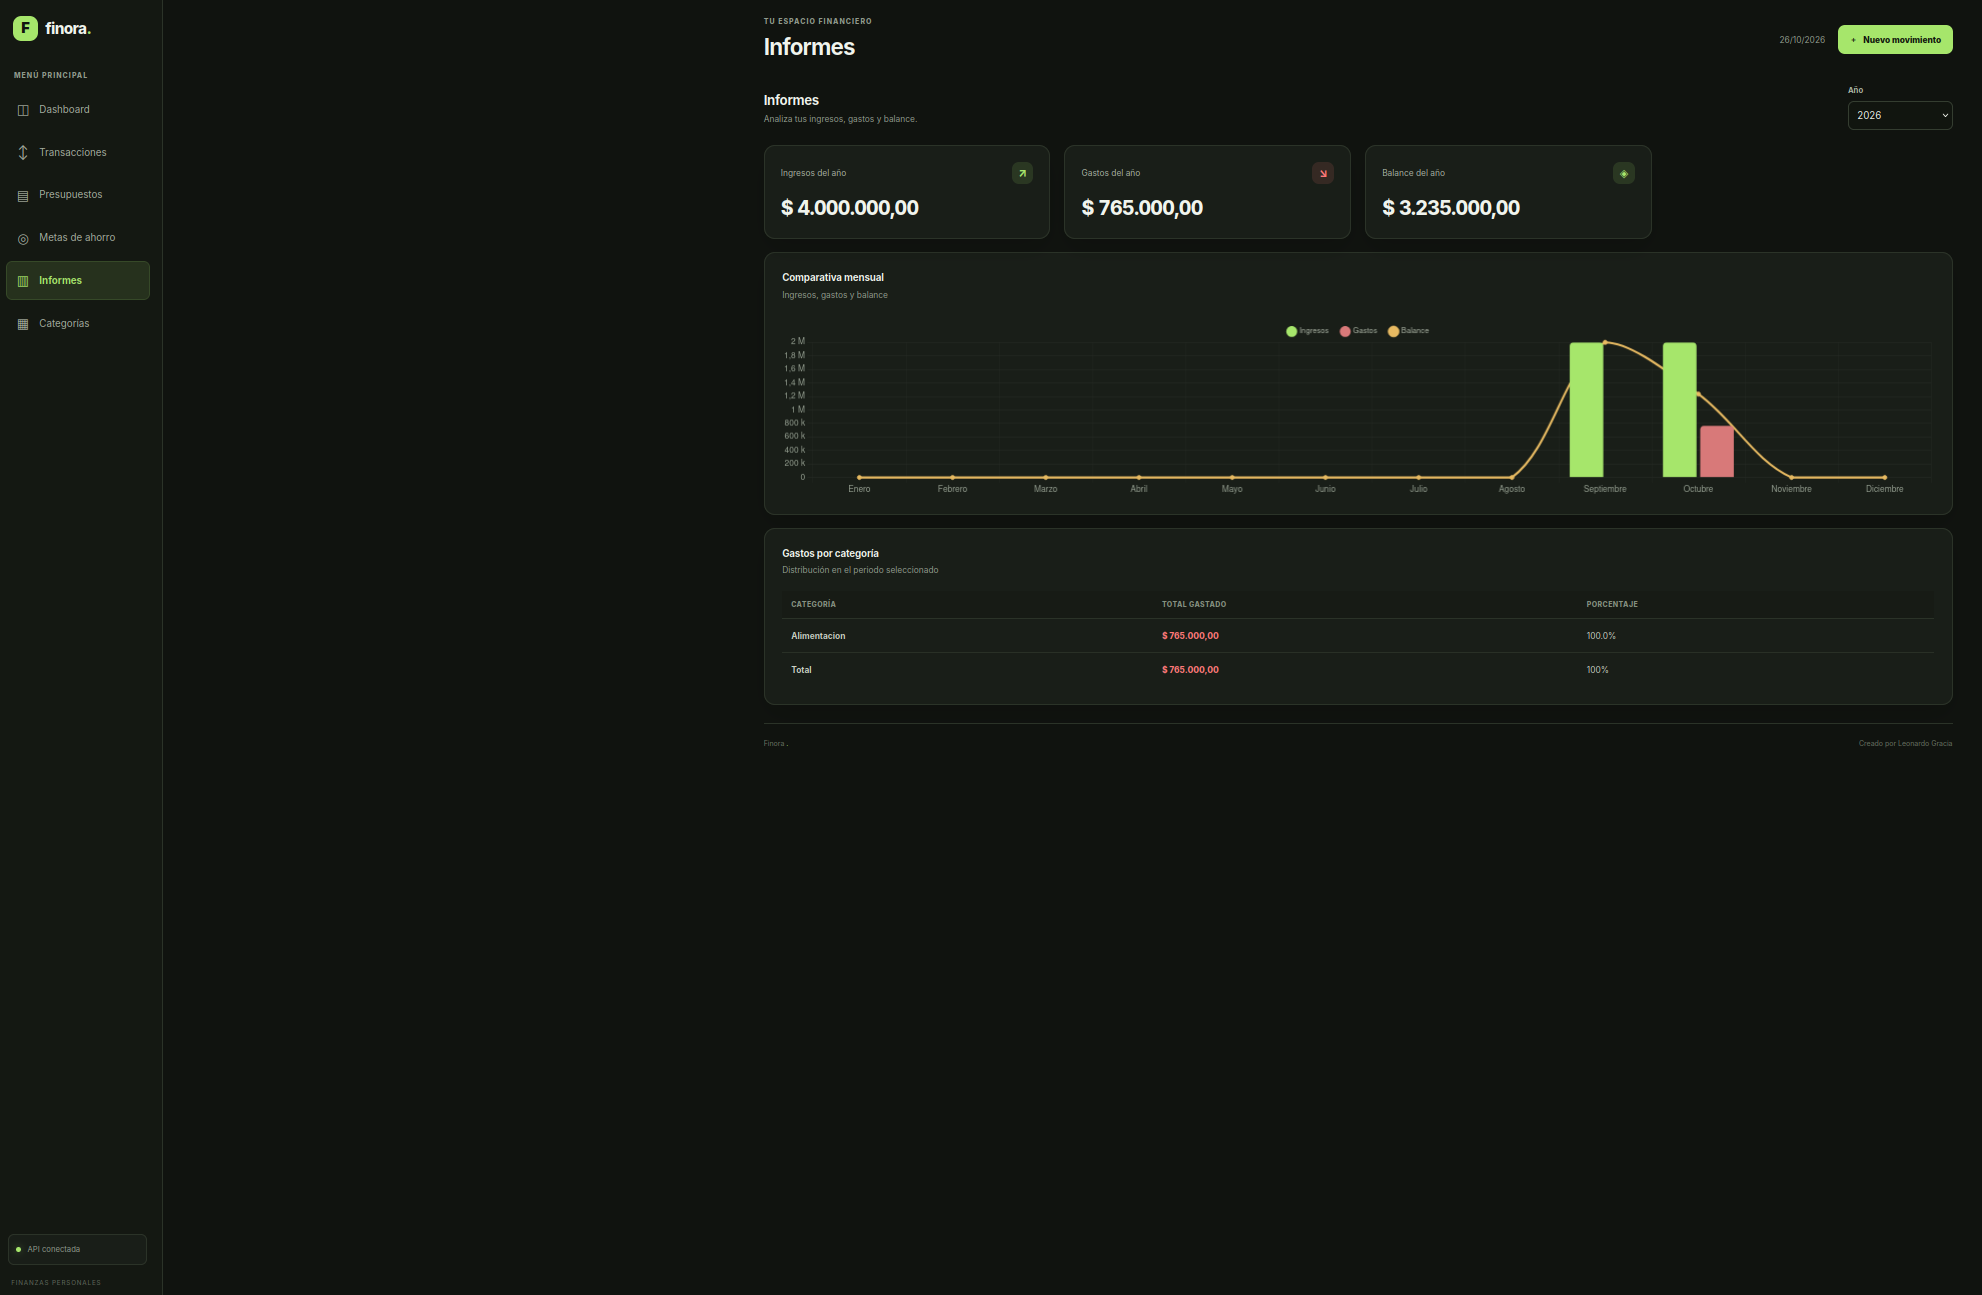Screen dimensions: 1982x1295
Task: Click the Transacciones arrows icon
Action: (23, 153)
